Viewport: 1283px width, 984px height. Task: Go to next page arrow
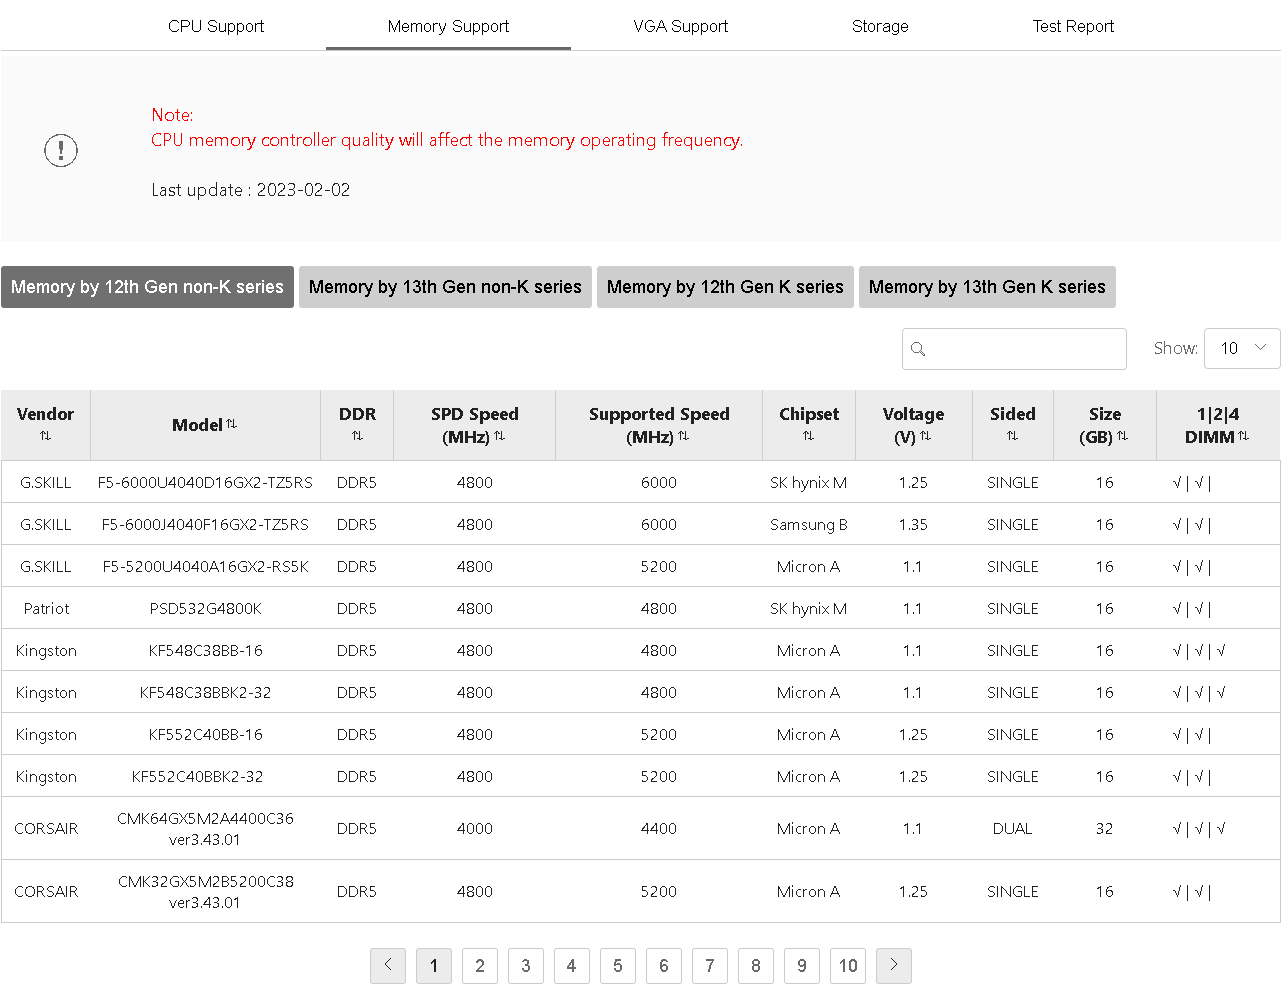(x=894, y=966)
